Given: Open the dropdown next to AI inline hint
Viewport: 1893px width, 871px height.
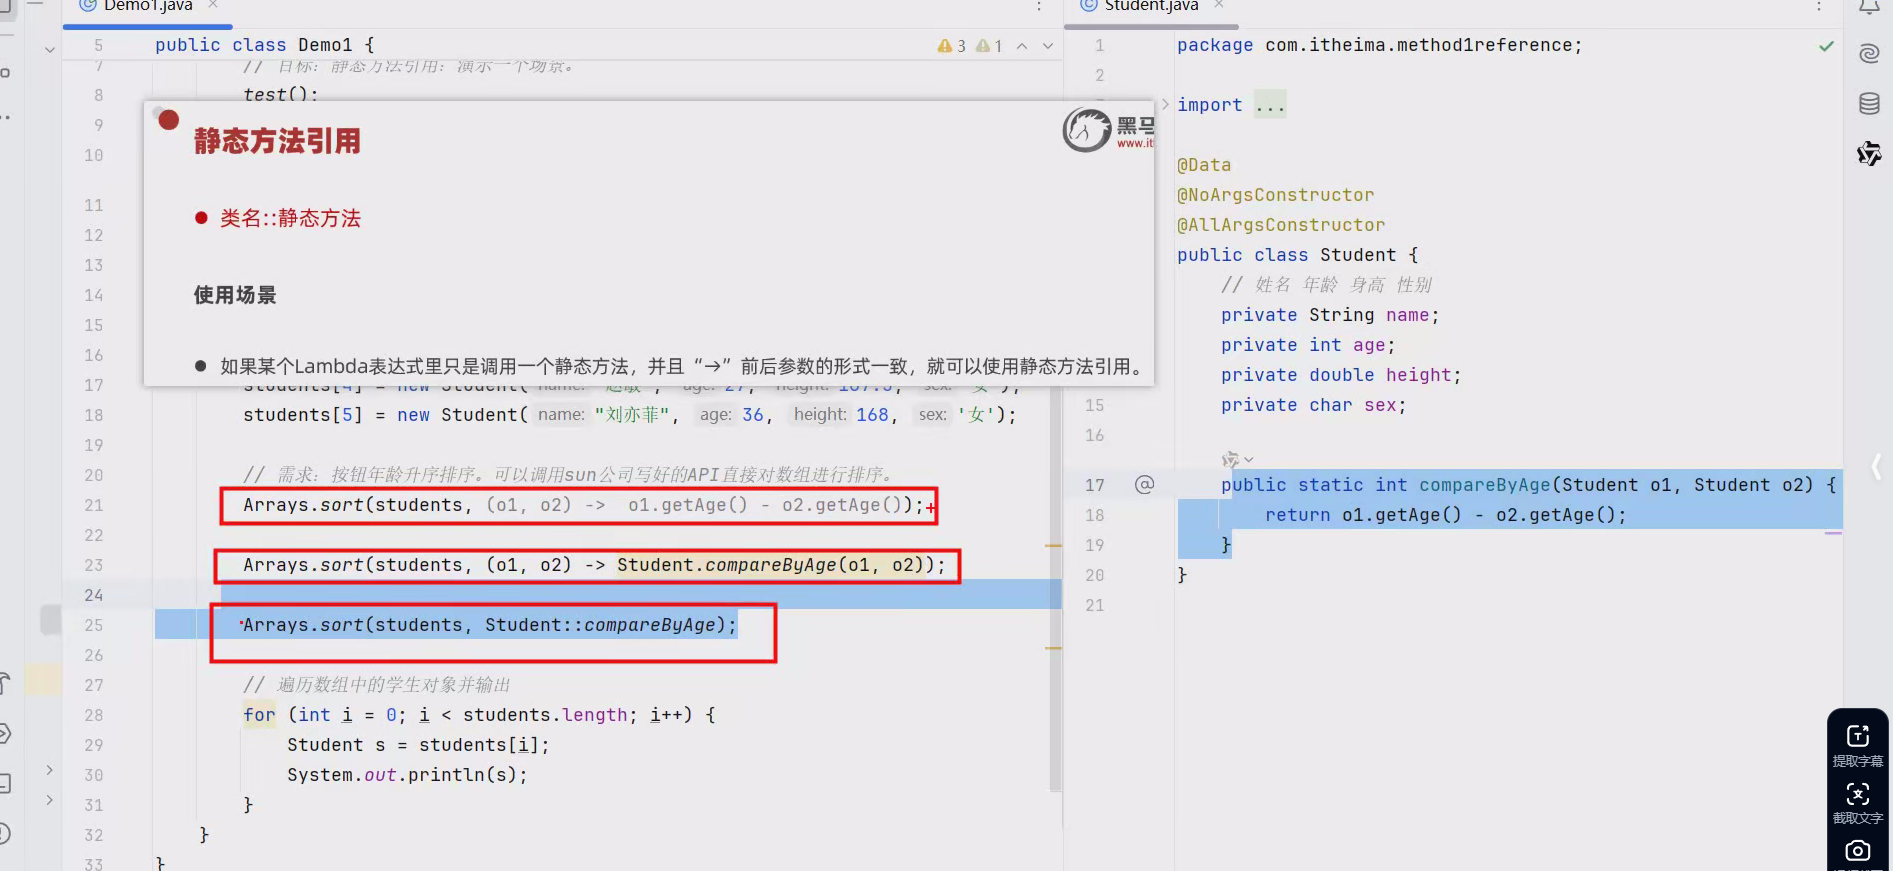Looking at the screenshot, I should (1248, 460).
